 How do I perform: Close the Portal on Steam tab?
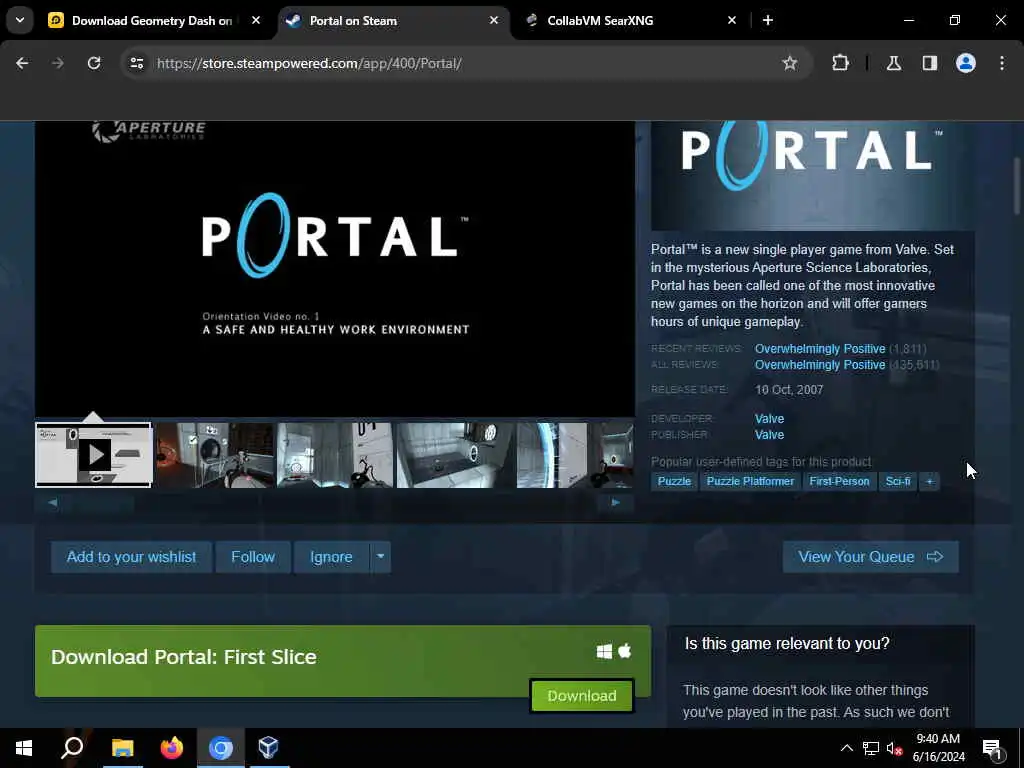pyautogui.click(x=494, y=20)
